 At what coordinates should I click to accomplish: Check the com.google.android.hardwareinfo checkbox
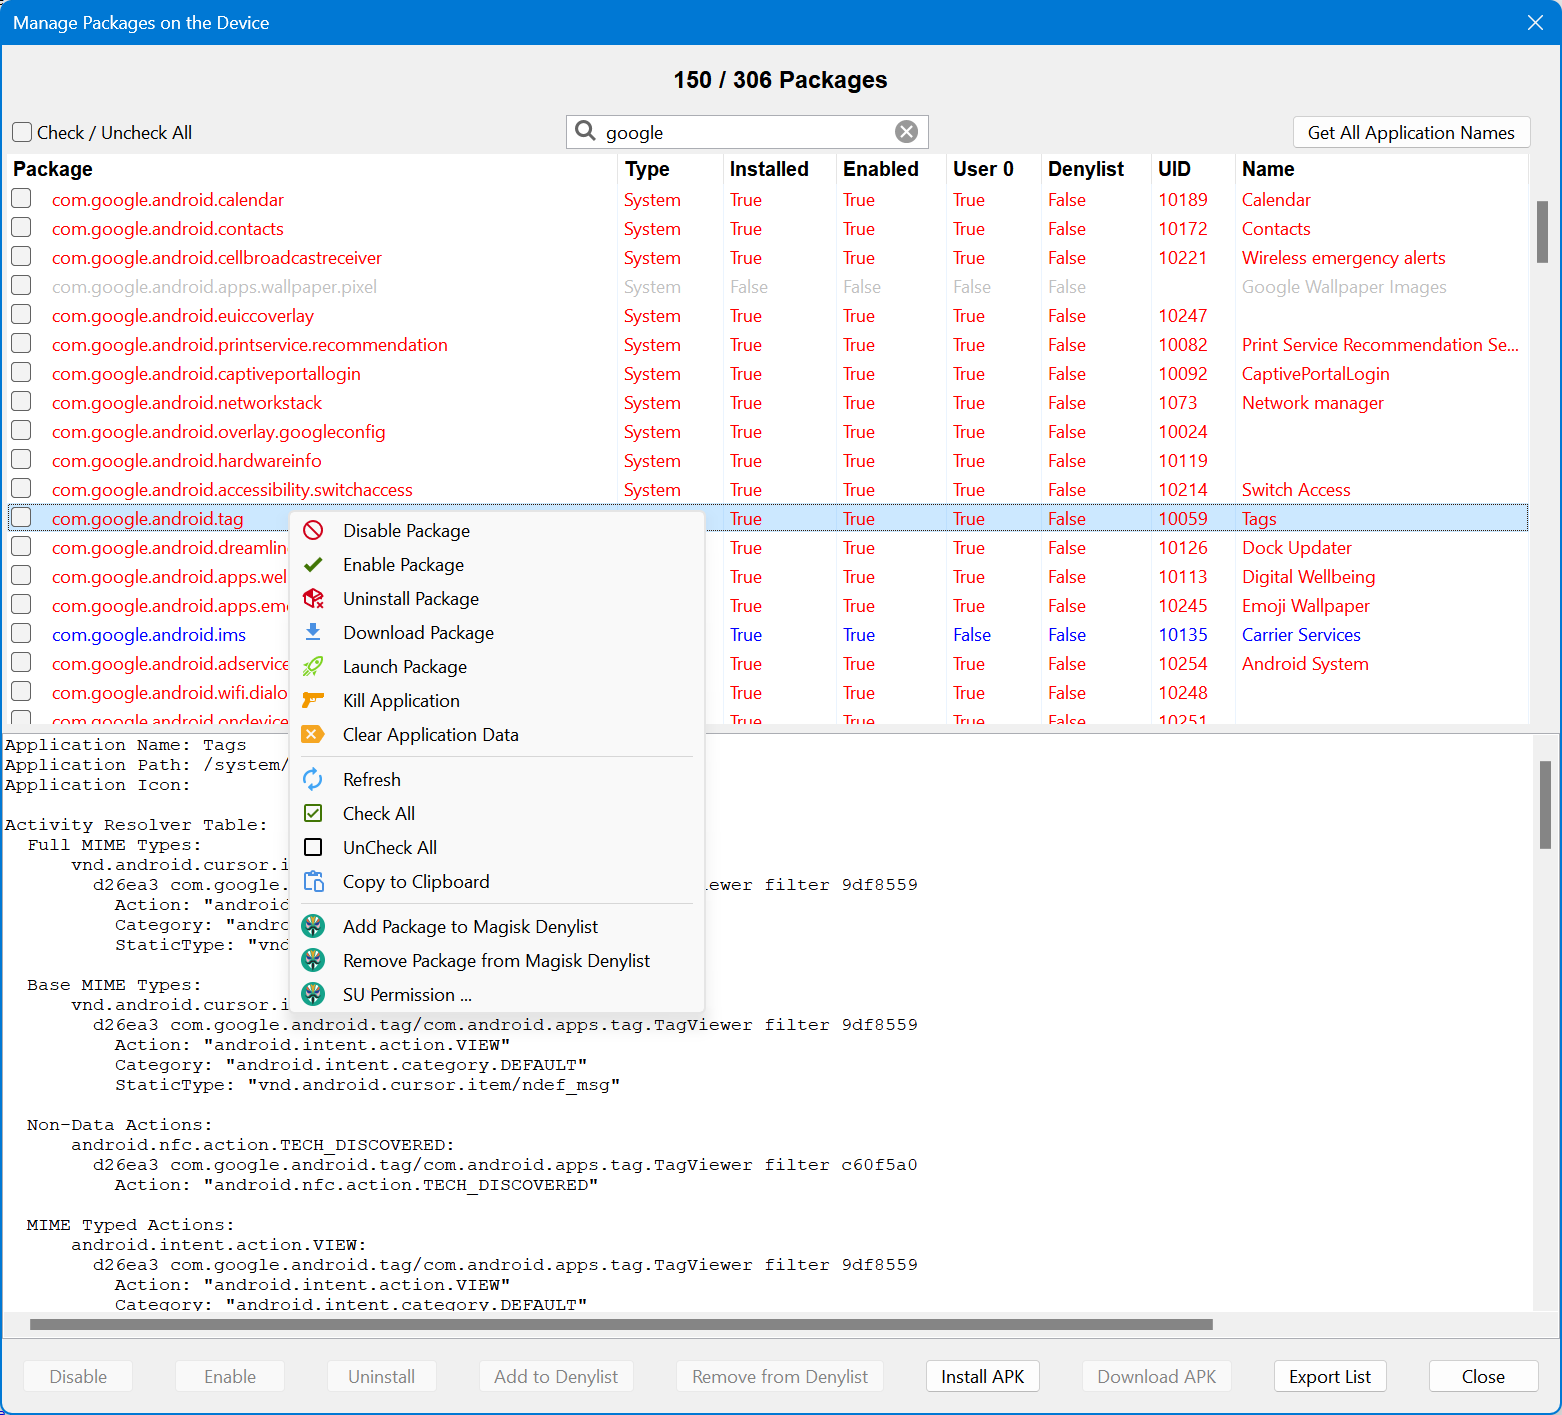pyautogui.click(x=21, y=460)
